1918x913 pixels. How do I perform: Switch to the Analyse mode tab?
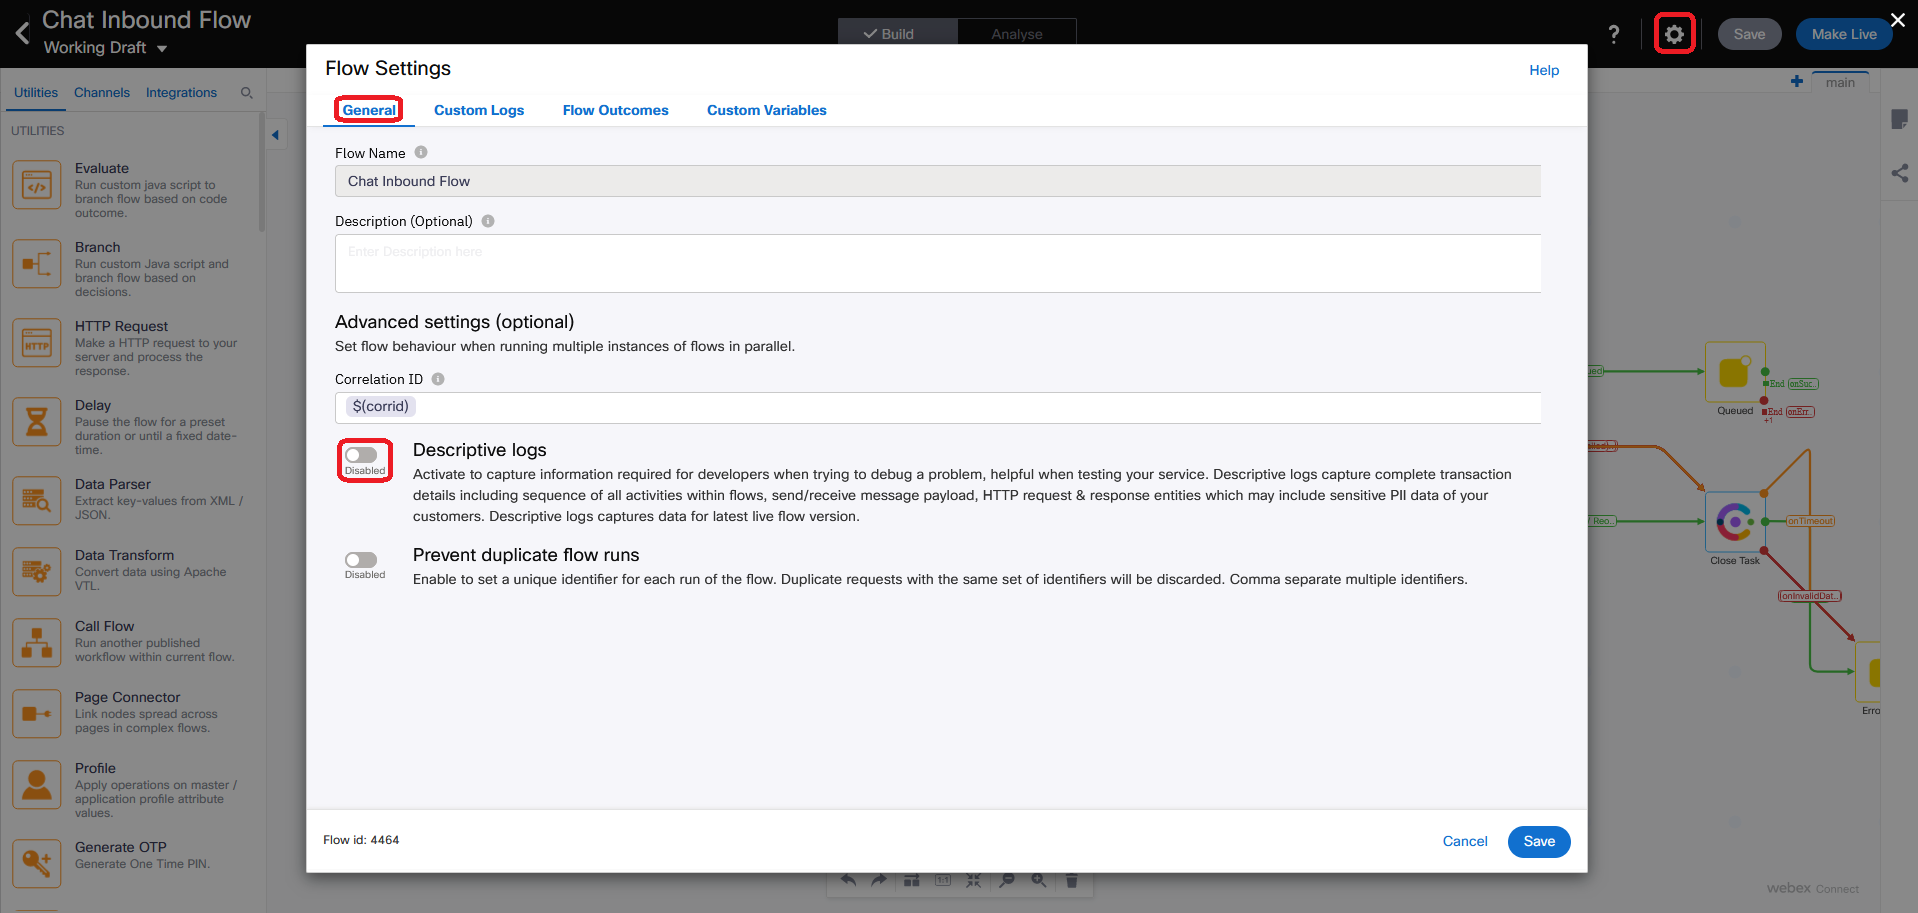[1017, 33]
